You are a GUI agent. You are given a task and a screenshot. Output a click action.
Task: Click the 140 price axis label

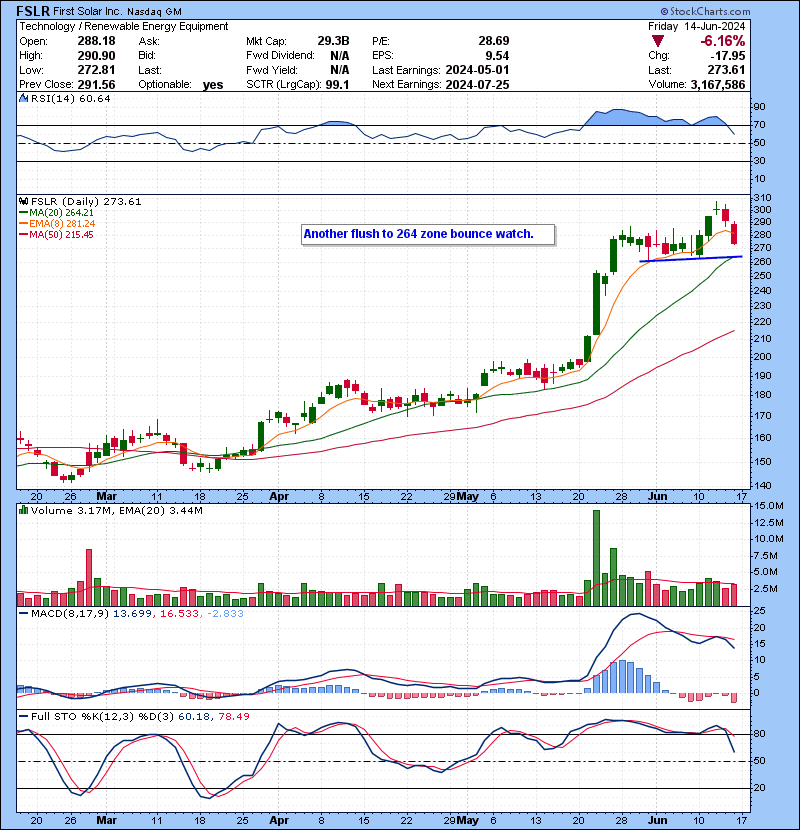coord(763,485)
